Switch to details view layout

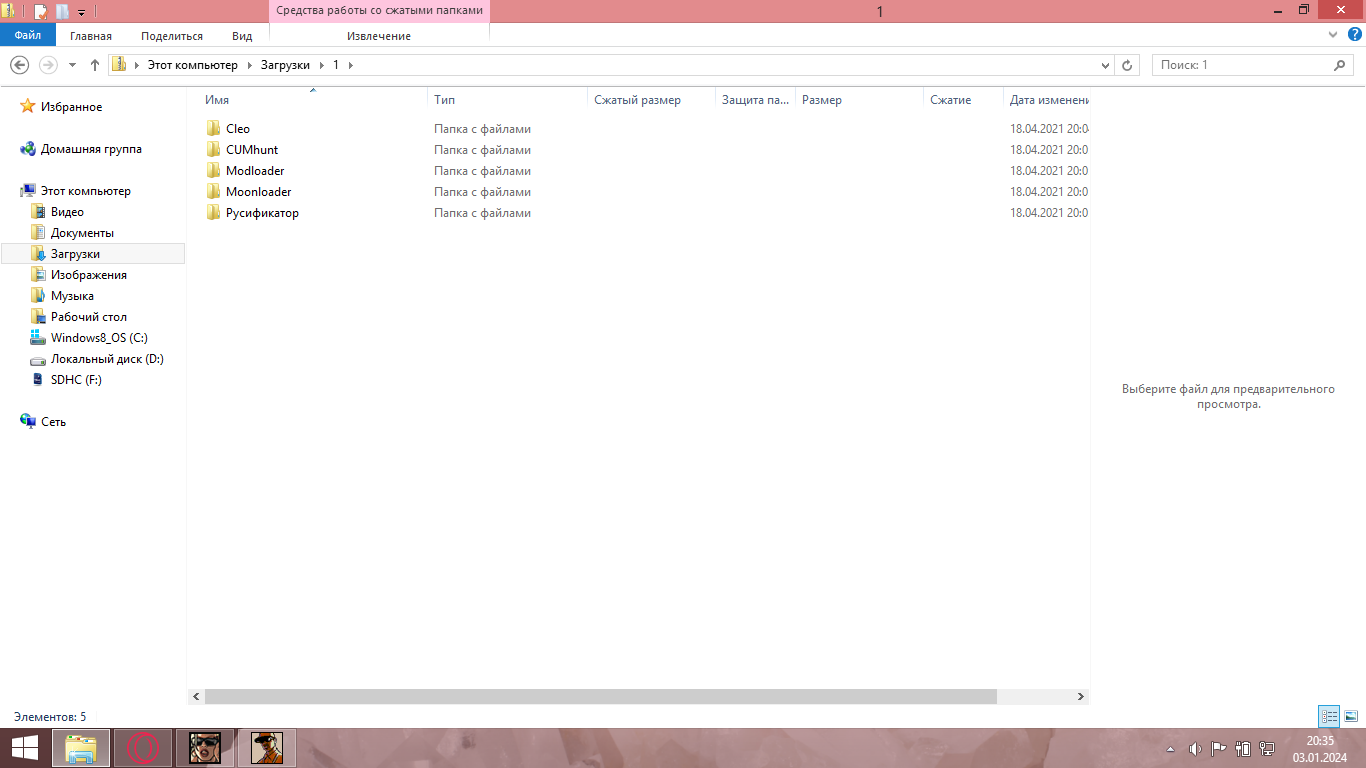click(1329, 716)
